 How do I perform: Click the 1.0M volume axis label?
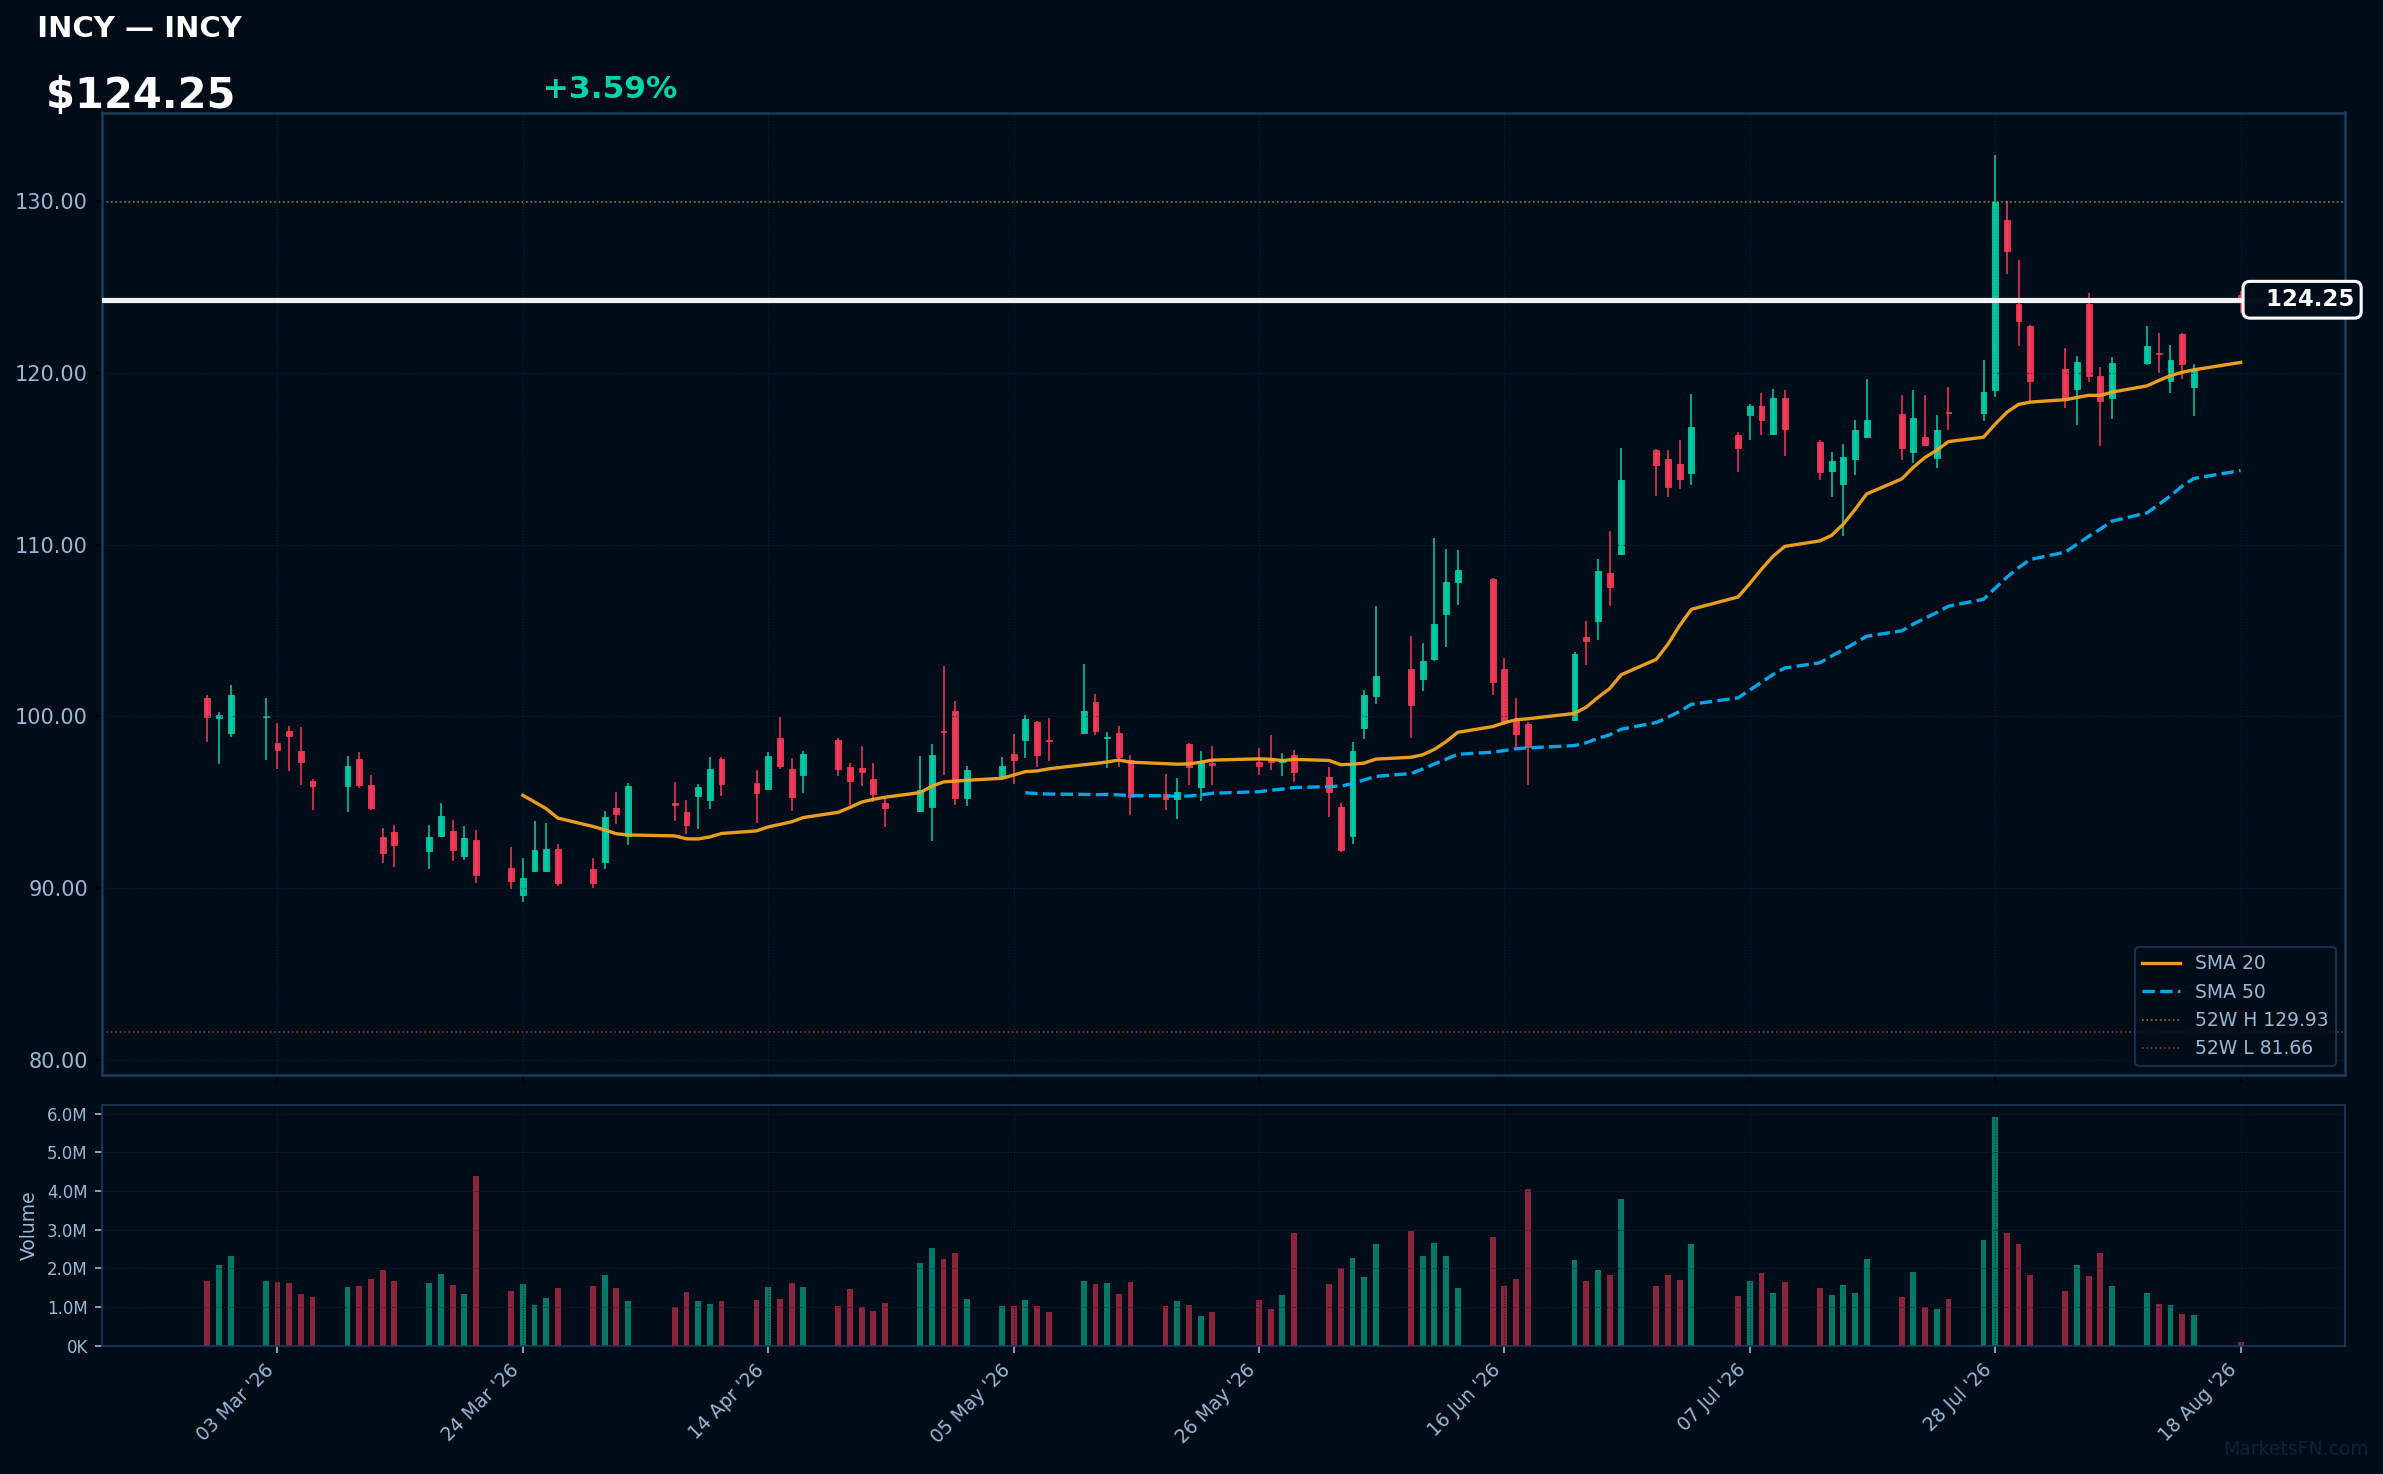(x=67, y=1308)
